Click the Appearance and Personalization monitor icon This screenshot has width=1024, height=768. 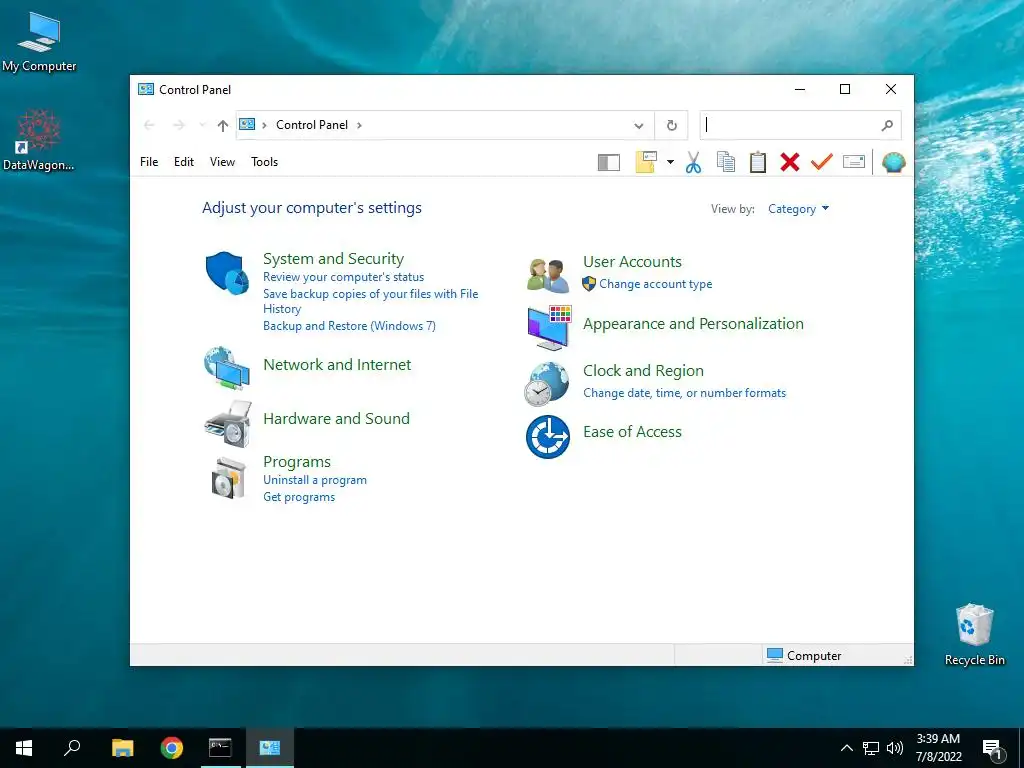point(549,327)
